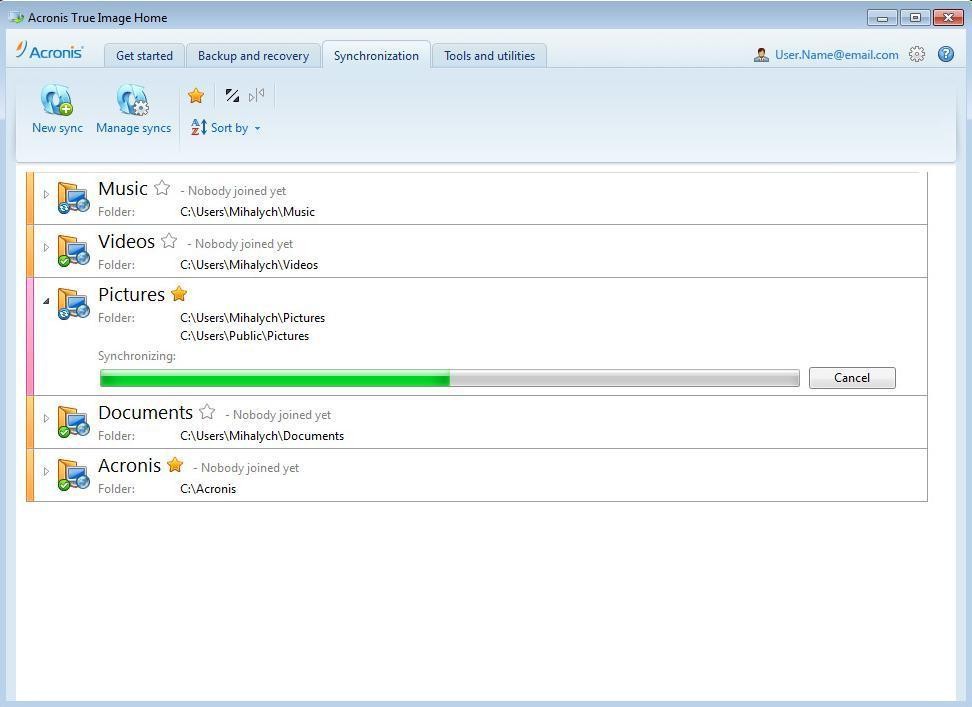Click the A-Z sort icon
Image resolution: width=972 pixels, height=707 pixels.
(x=198, y=128)
